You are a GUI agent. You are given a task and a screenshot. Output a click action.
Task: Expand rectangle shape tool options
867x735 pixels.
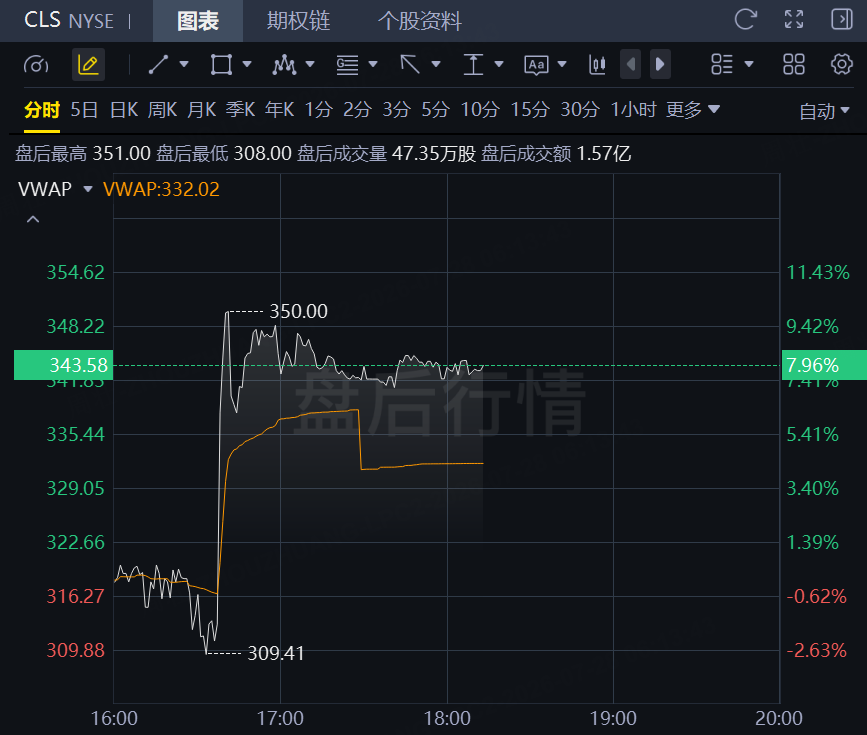coord(247,64)
